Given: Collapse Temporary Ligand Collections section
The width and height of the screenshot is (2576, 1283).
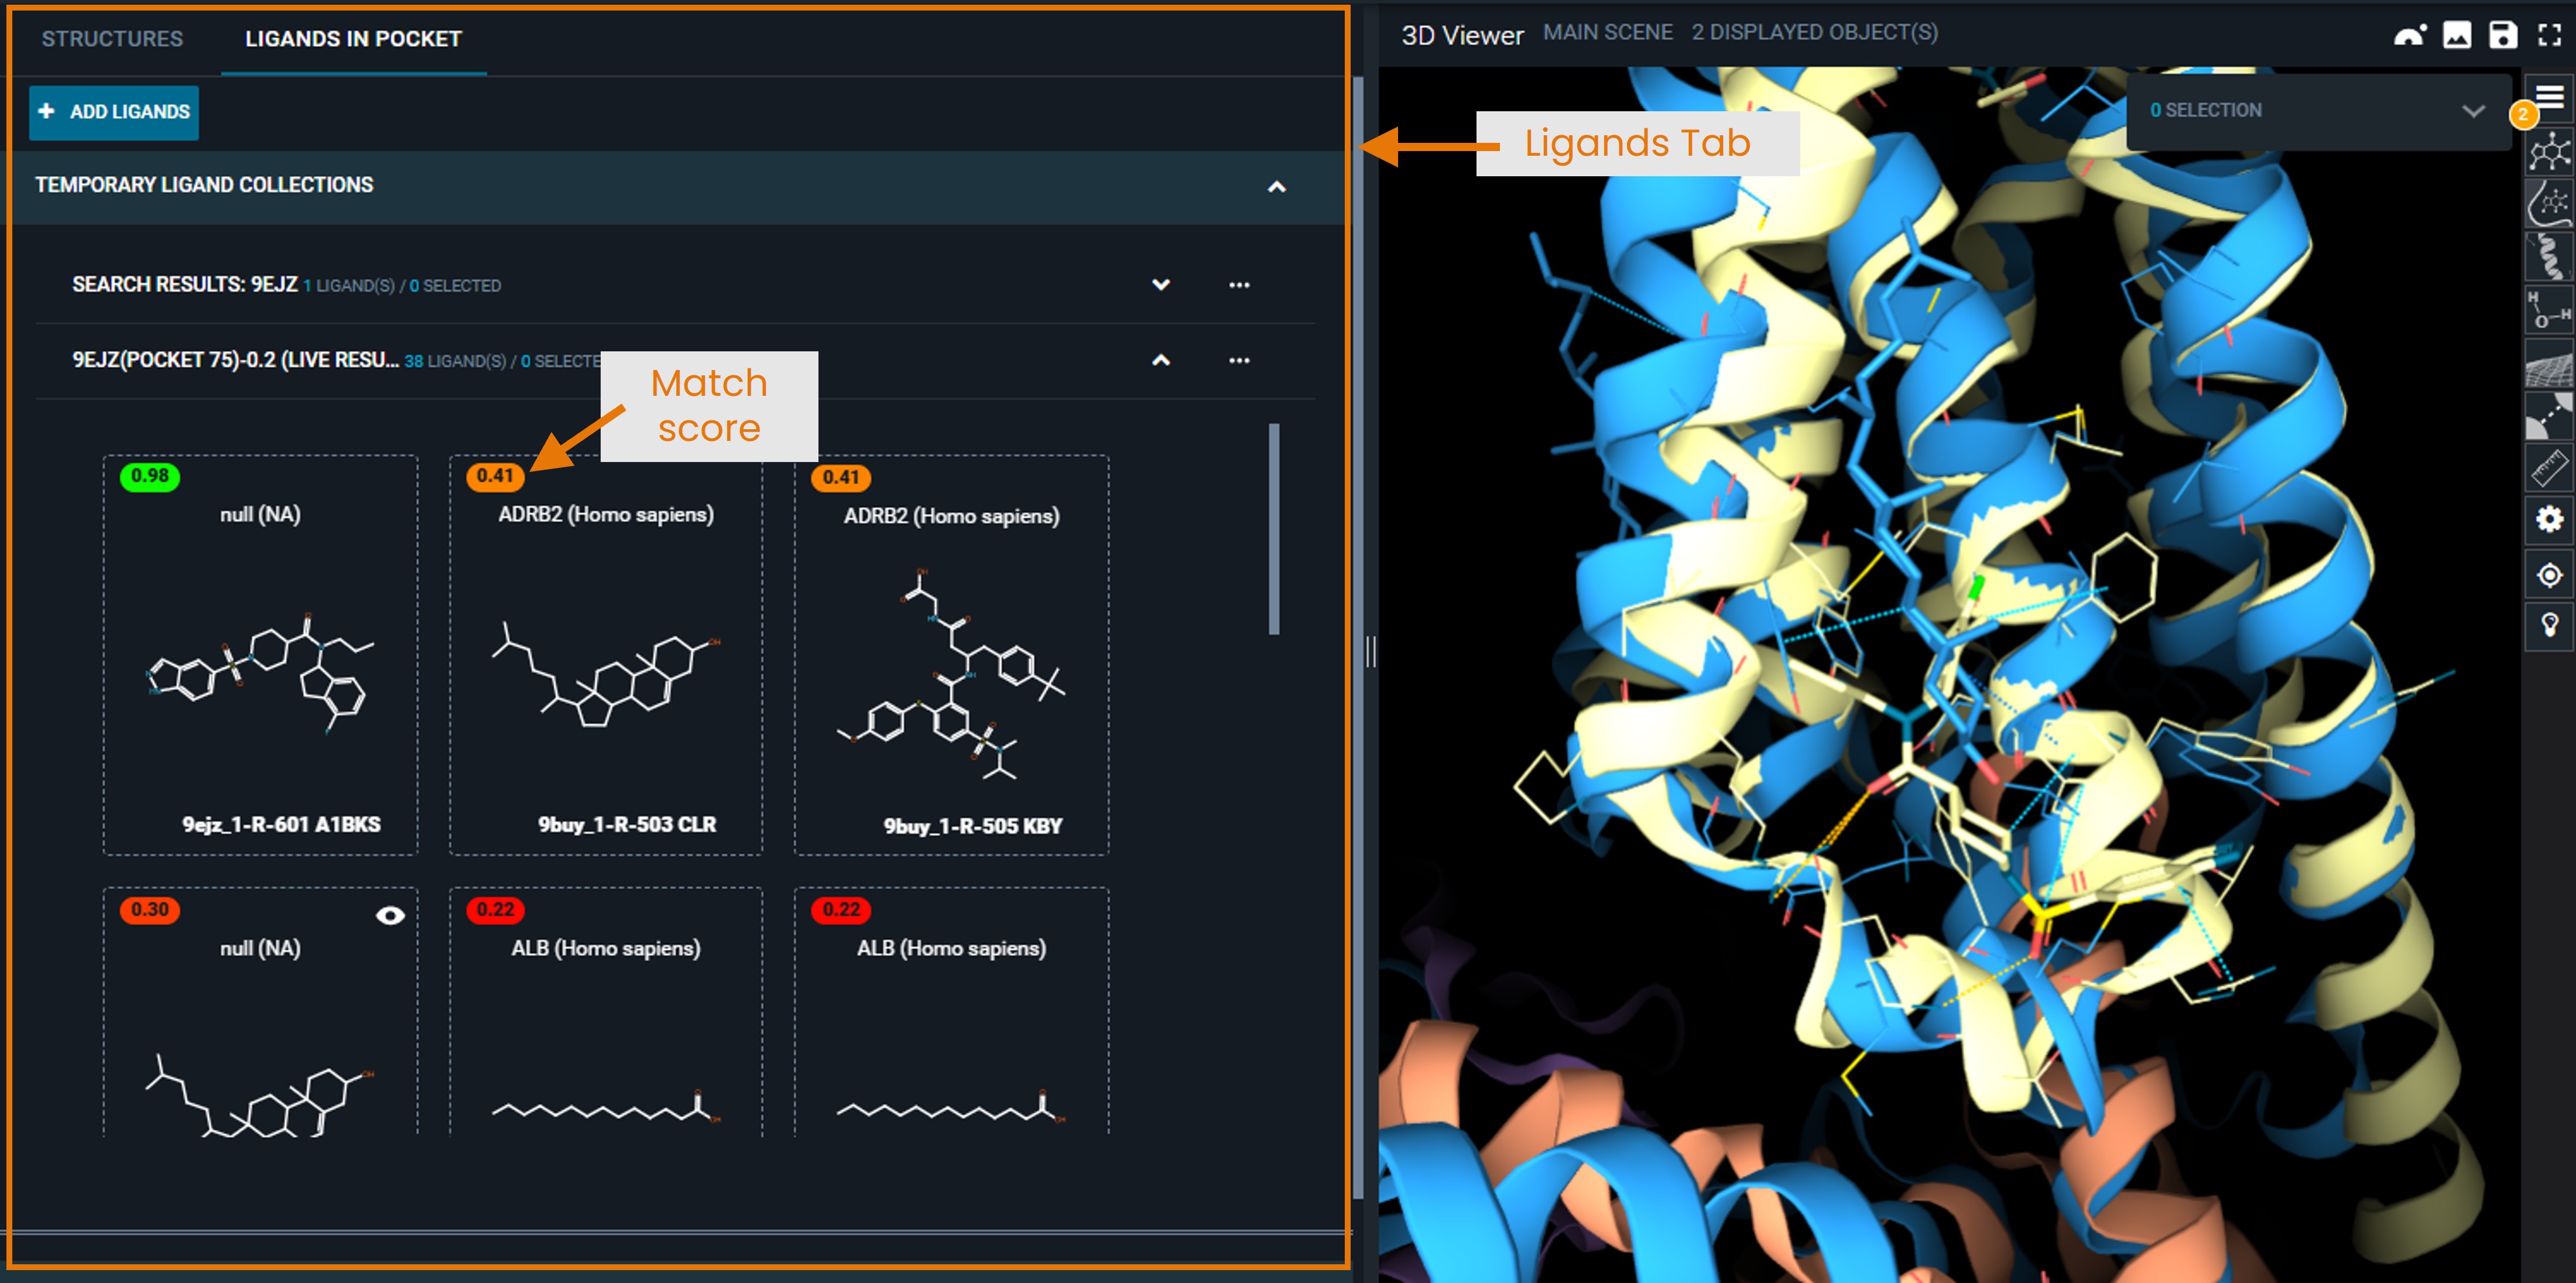Looking at the screenshot, I should tap(1276, 186).
